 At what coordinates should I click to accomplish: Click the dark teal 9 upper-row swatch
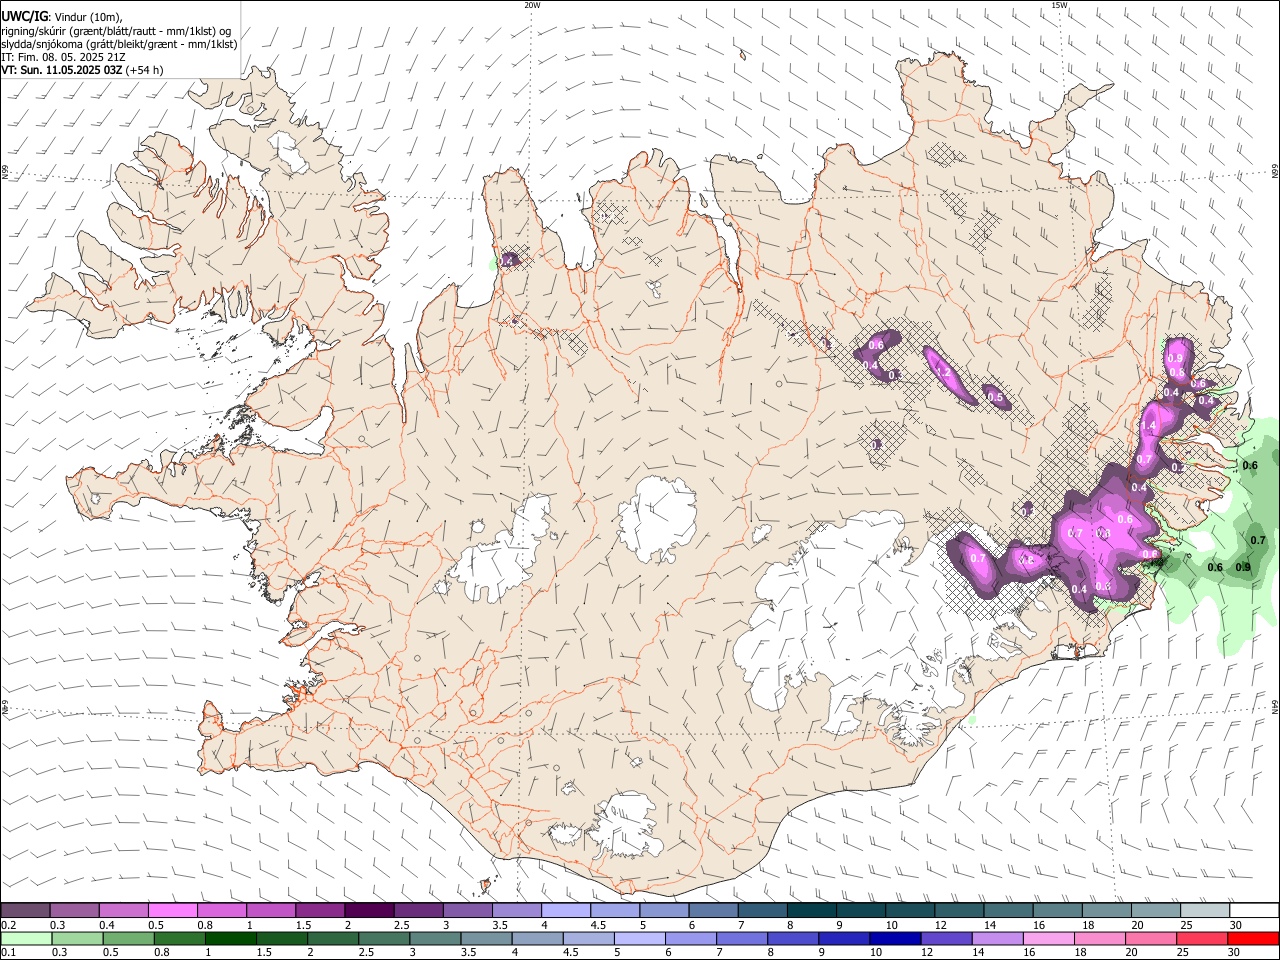861,911
